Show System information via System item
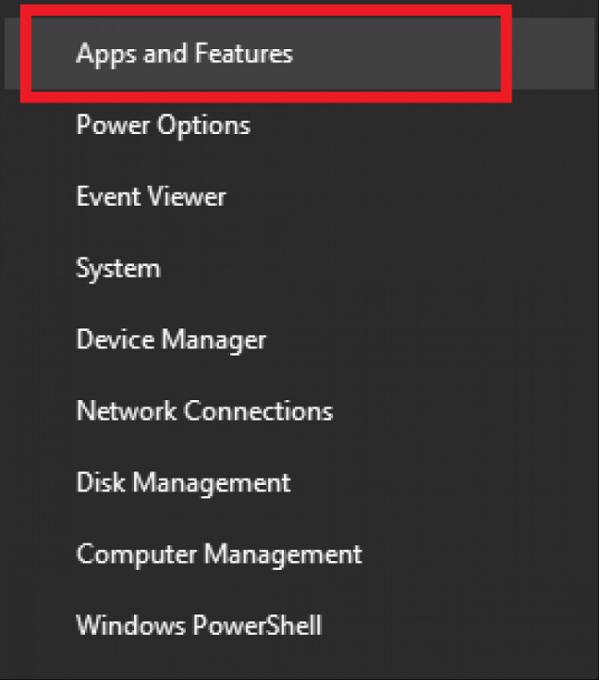This screenshot has width=600, height=681. point(118,268)
